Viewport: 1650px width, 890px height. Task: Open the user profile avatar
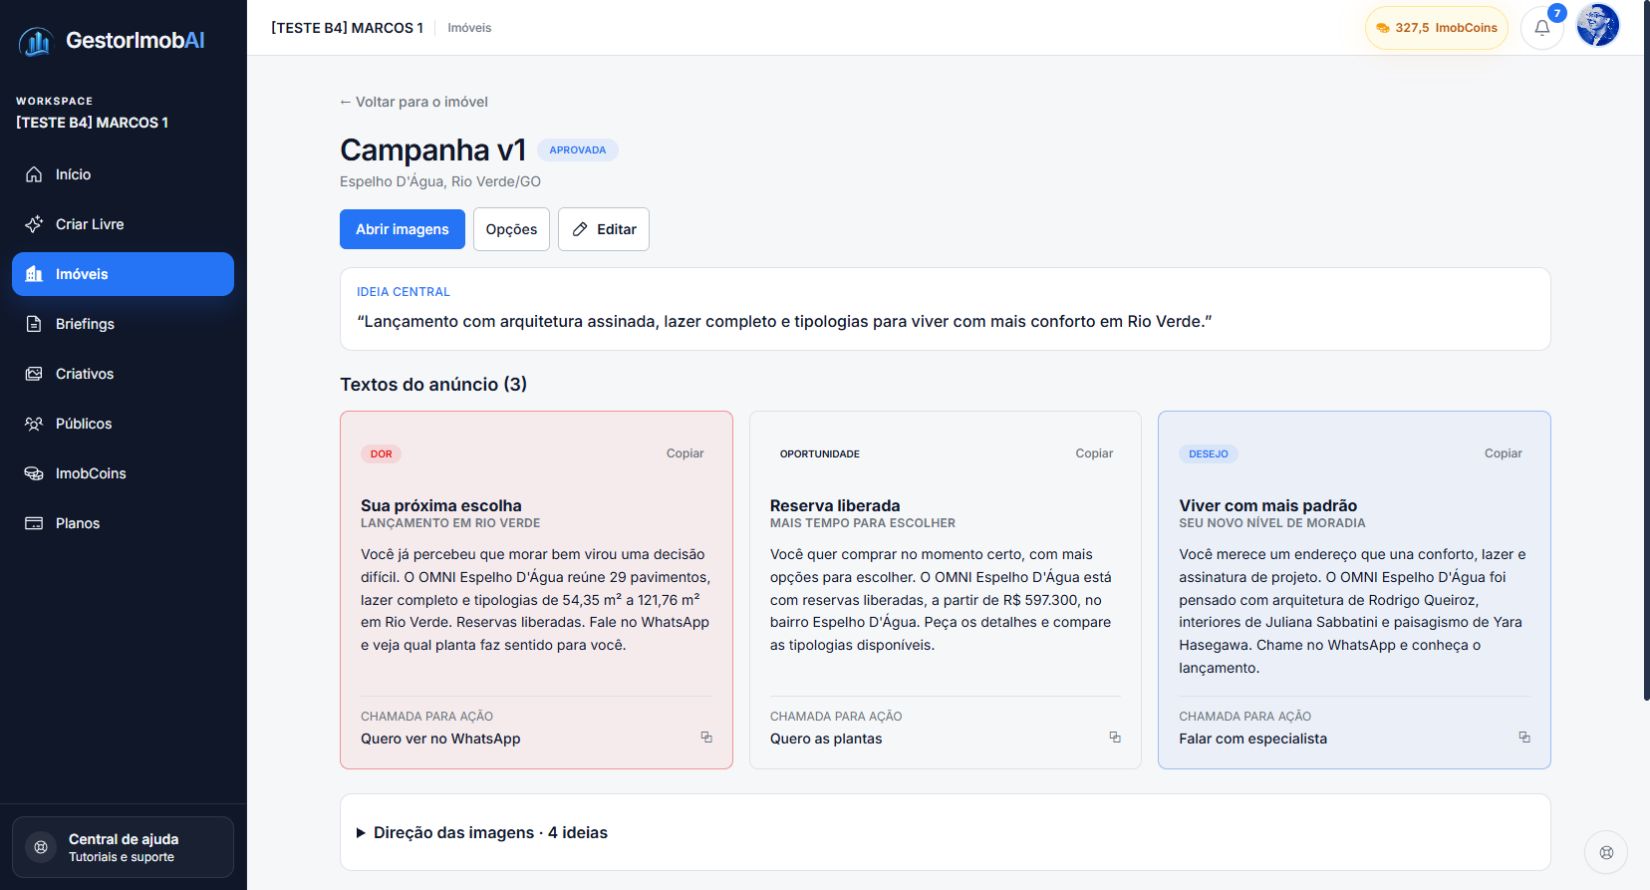click(x=1598, y=26)
